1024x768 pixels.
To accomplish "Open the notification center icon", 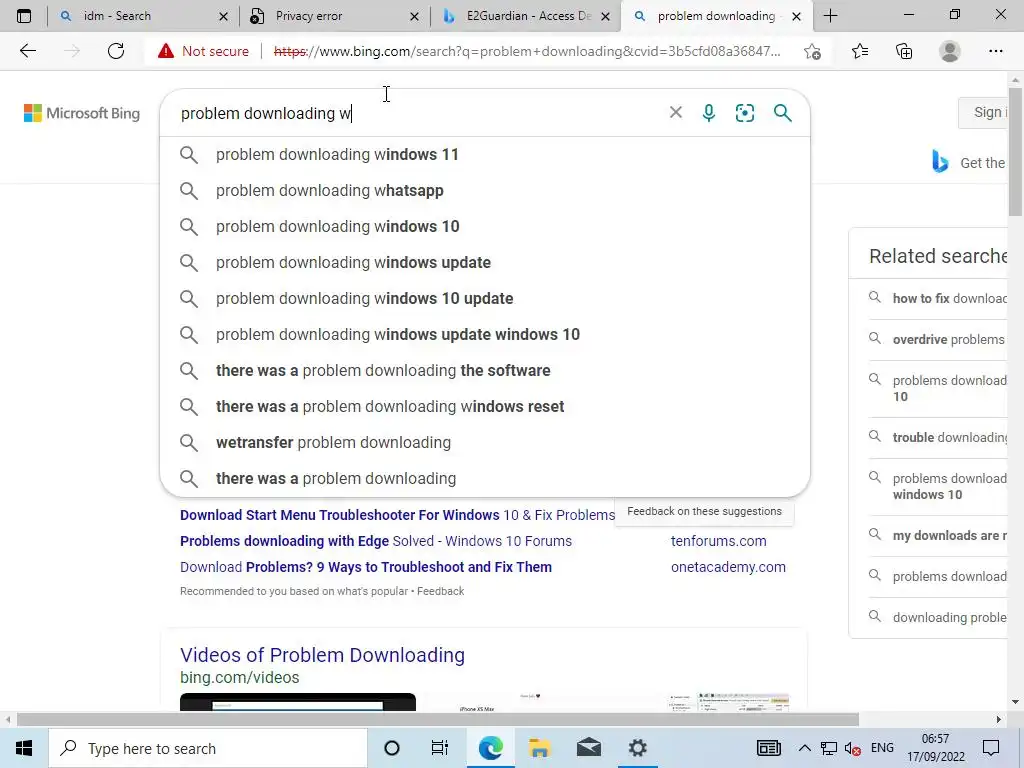I will pyautogui.click(x=991, y=748).
